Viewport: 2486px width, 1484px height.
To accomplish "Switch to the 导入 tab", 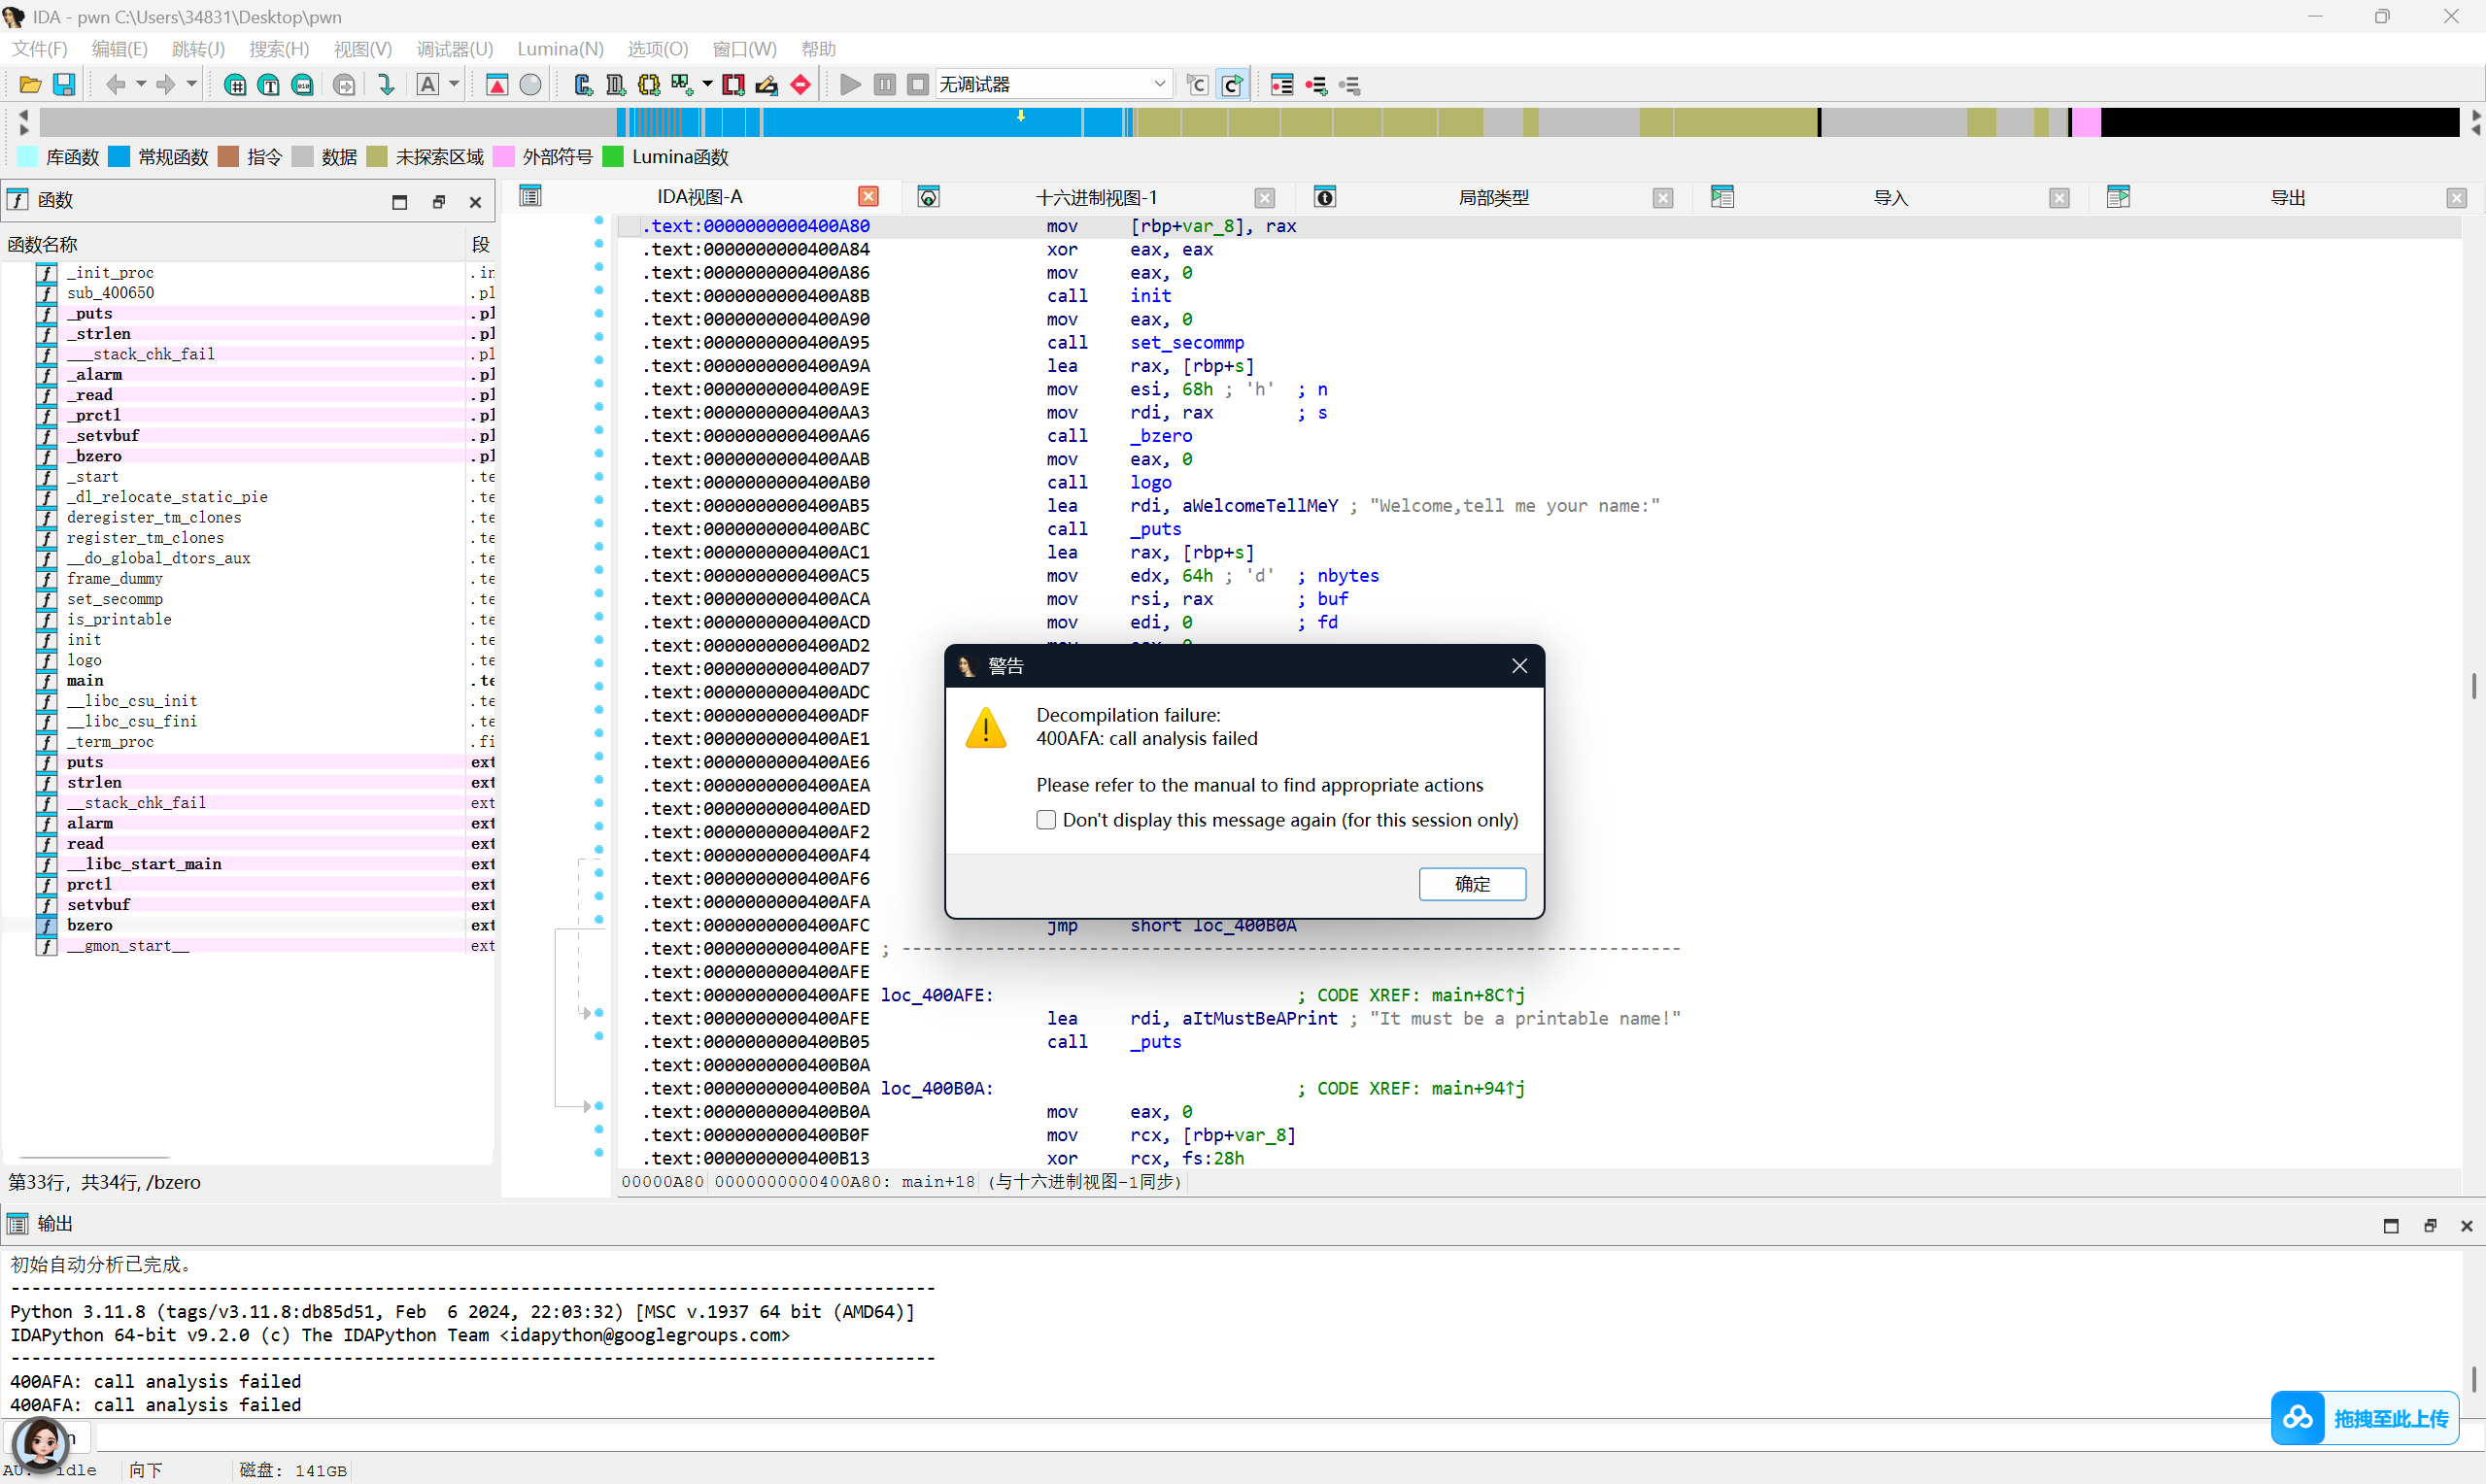I will (1890, 198).
